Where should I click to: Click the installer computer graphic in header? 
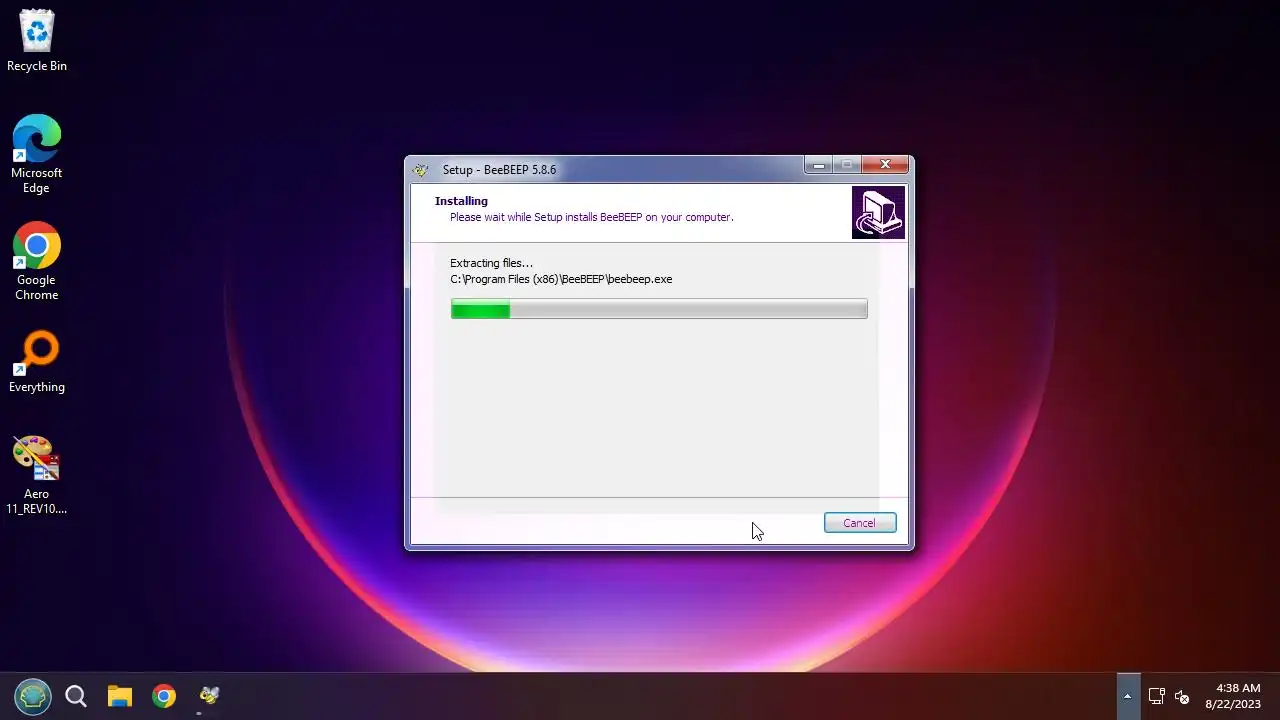(878, 213)
